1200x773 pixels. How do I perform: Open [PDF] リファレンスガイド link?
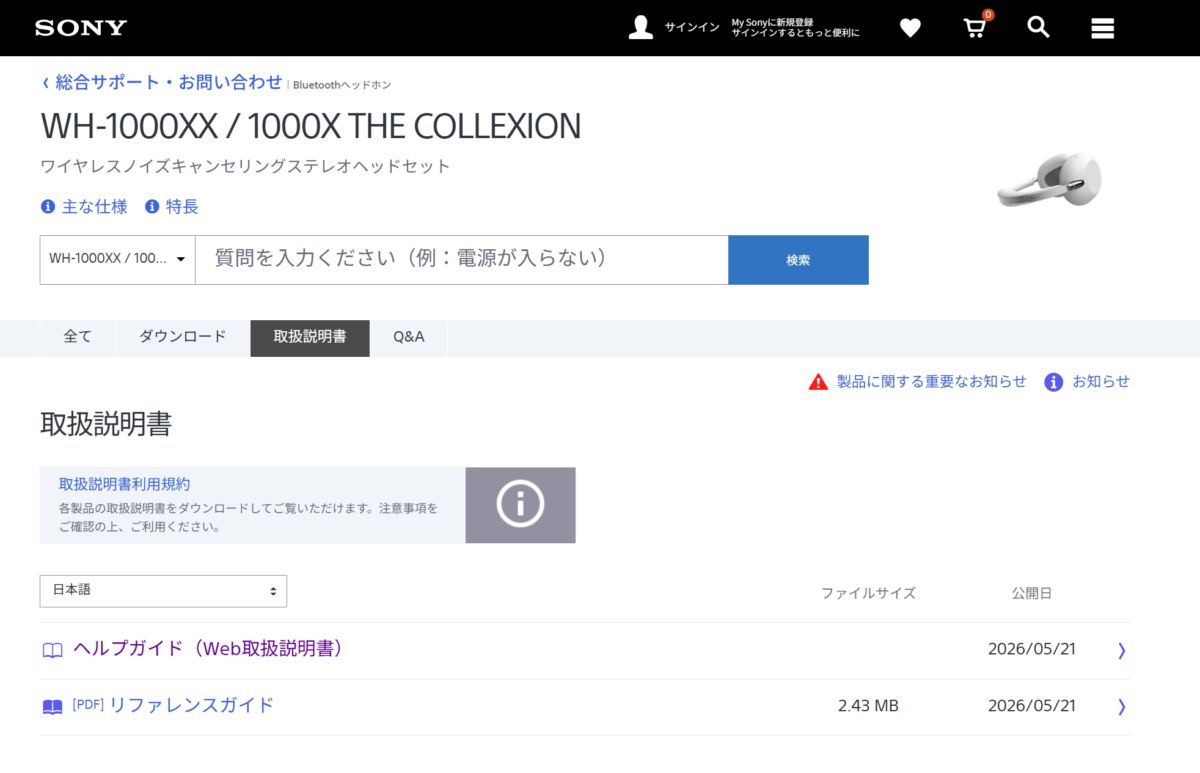pyautogui.click(x=173, y=705)
